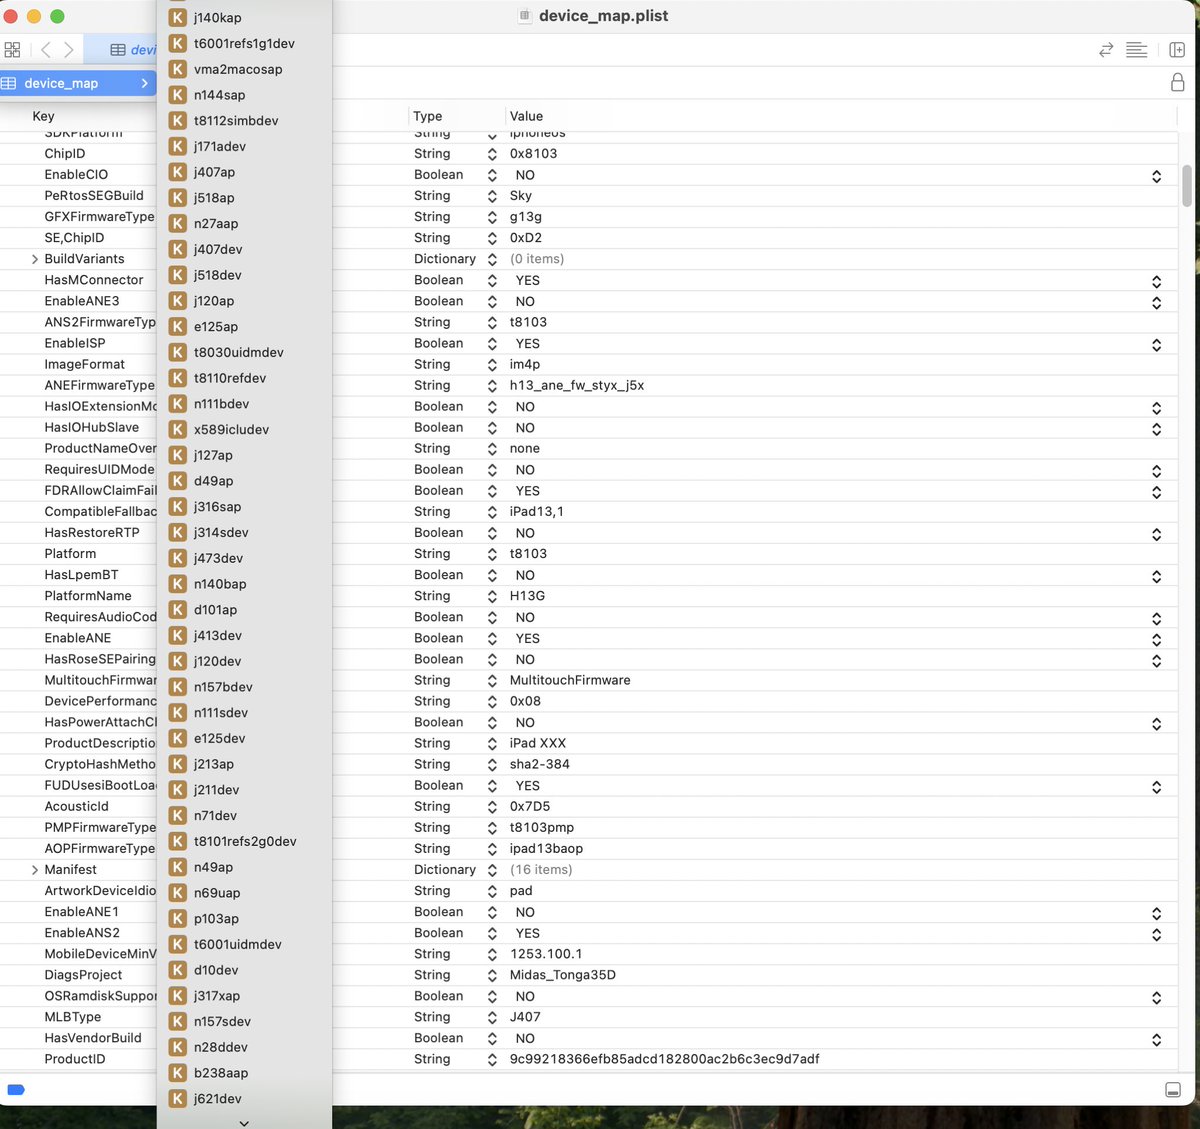Toggle the text lines view icon
Image resolution: width=1200 pixels, height=1129 pixels.
(x=1137, y=49)
